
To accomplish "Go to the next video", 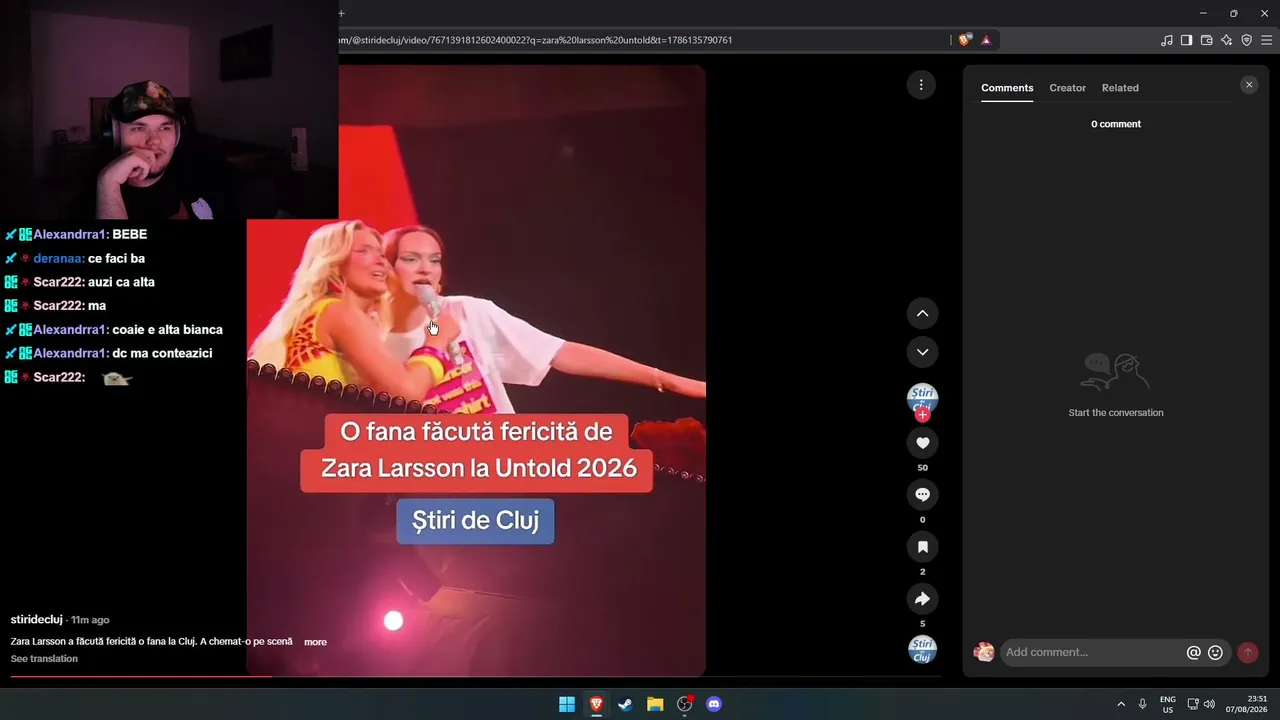I will point(922,352).
